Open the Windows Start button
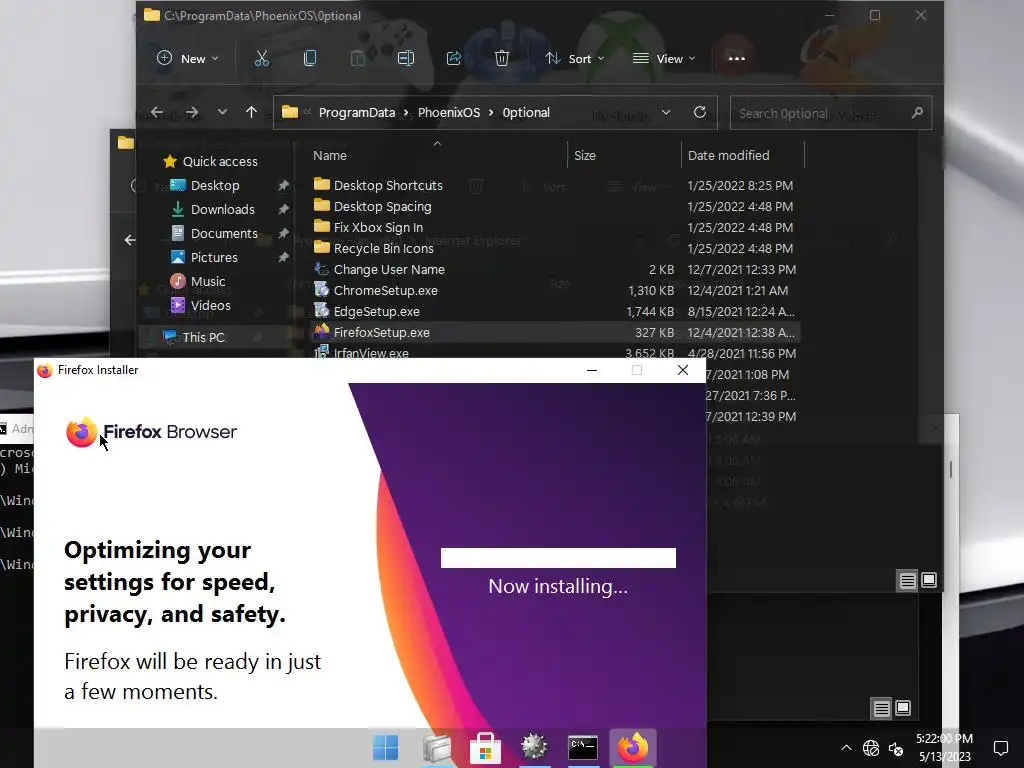 coord(385,748)
